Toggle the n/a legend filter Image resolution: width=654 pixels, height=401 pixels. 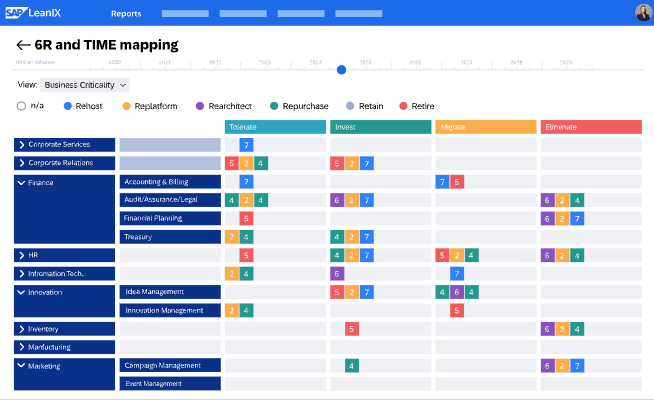[22, 106]
